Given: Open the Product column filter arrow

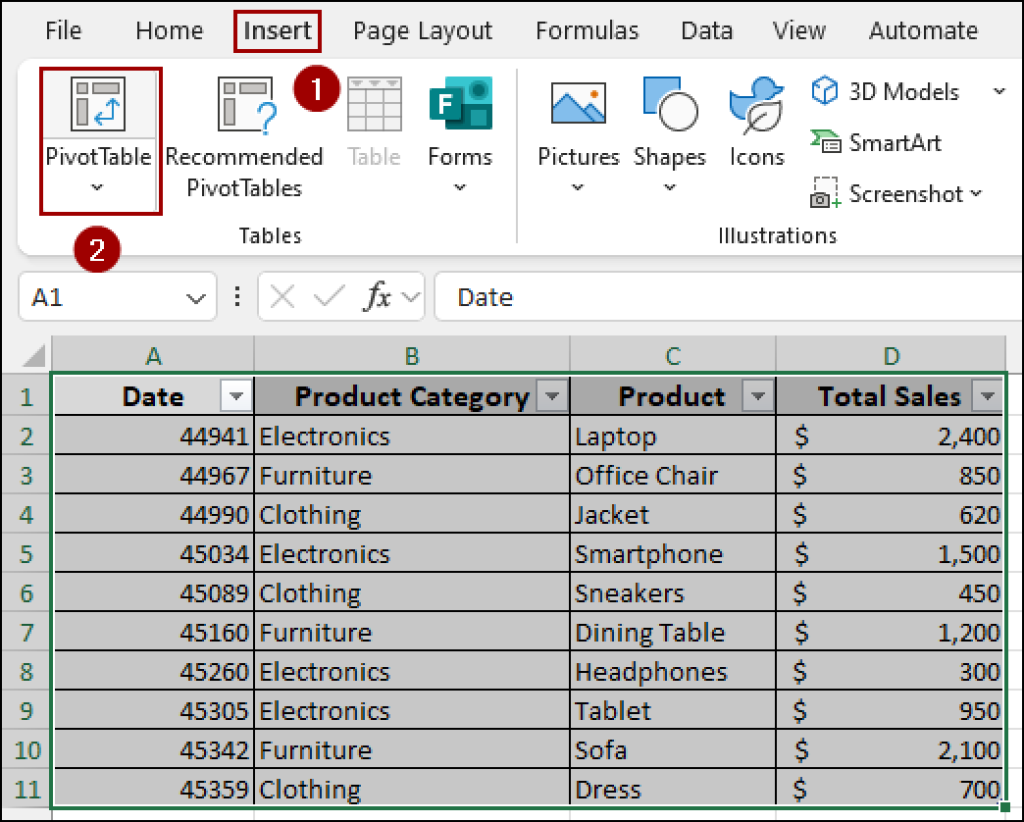Looking at the screenshot, I should (759, 396).
